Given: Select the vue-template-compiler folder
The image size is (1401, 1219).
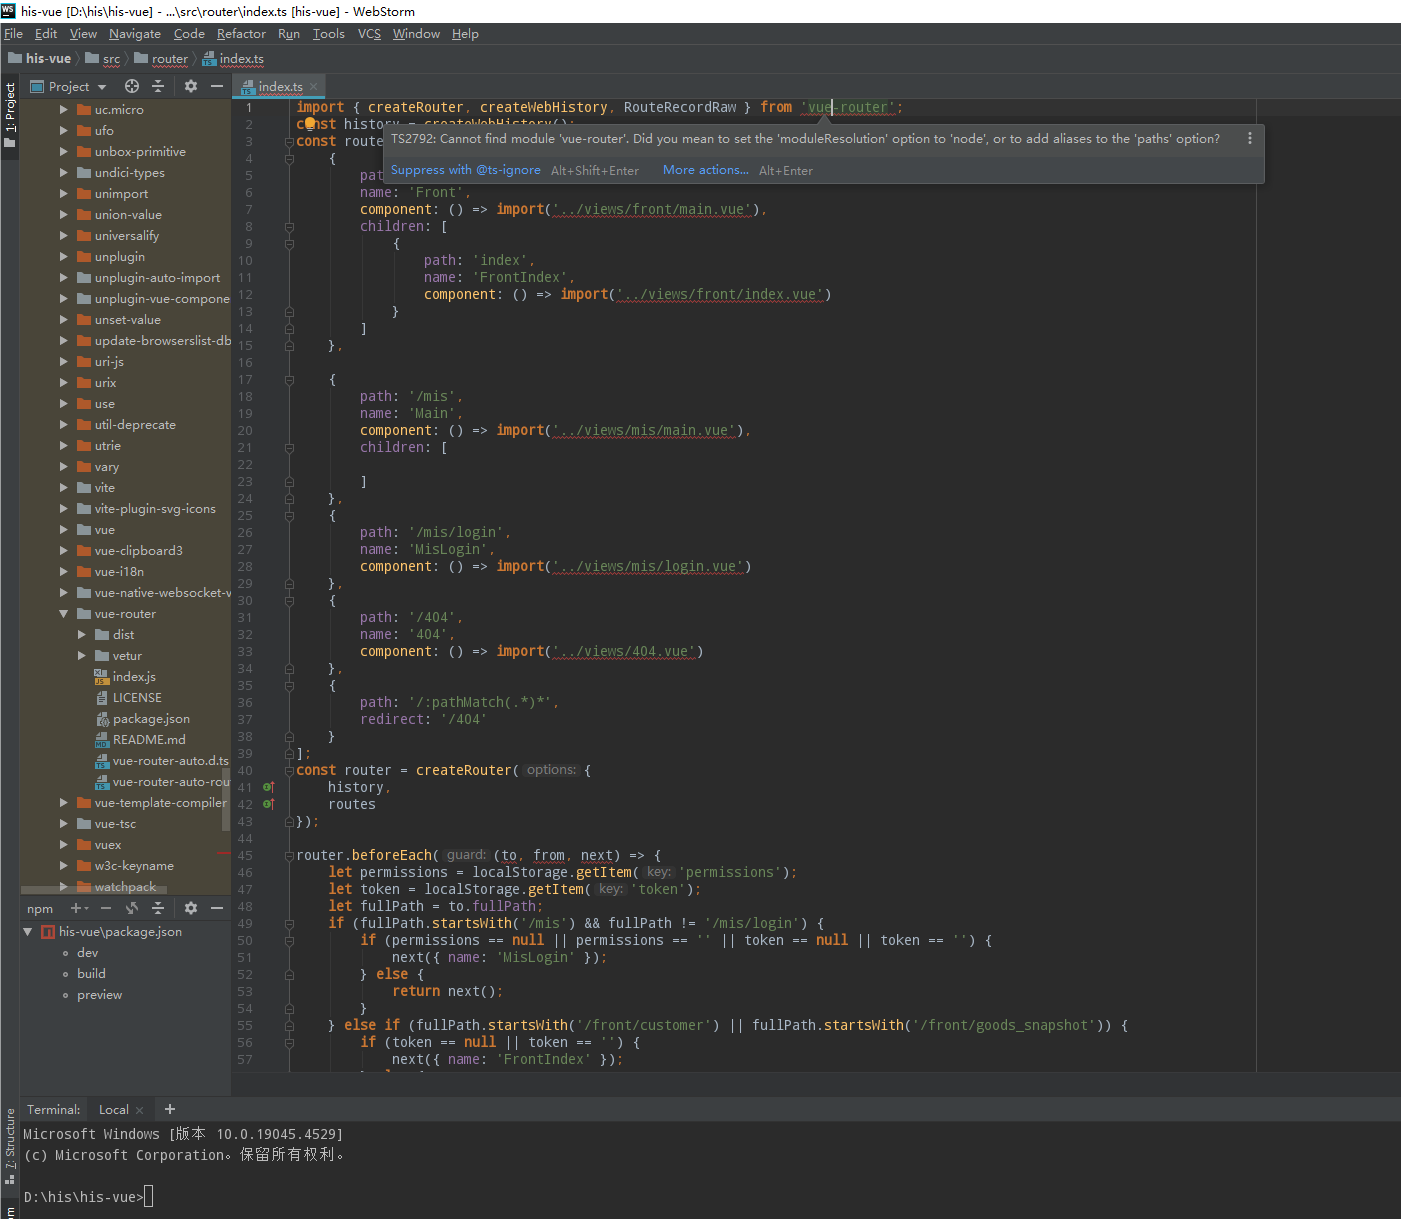Looking at the screenshot, I should (x=153, y=803).
